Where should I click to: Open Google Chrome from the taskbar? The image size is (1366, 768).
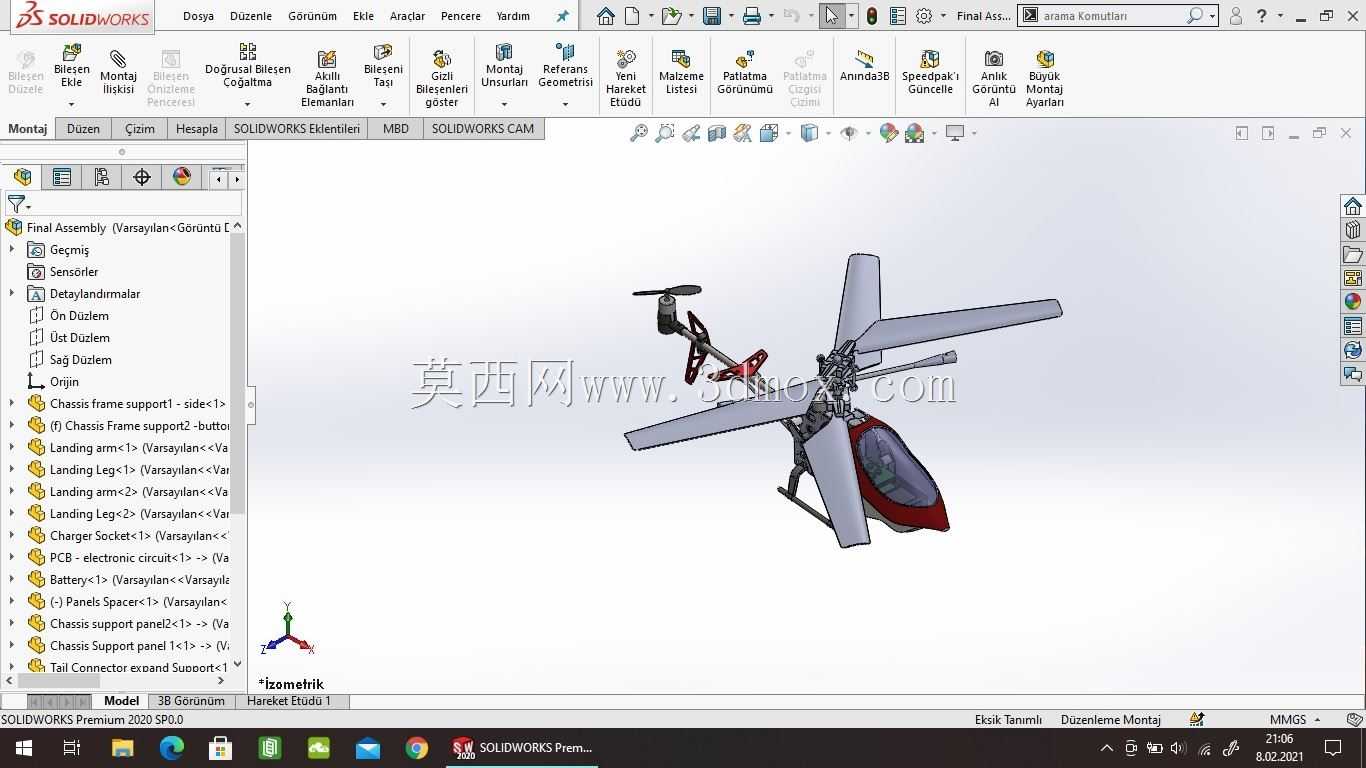point(417,747)
